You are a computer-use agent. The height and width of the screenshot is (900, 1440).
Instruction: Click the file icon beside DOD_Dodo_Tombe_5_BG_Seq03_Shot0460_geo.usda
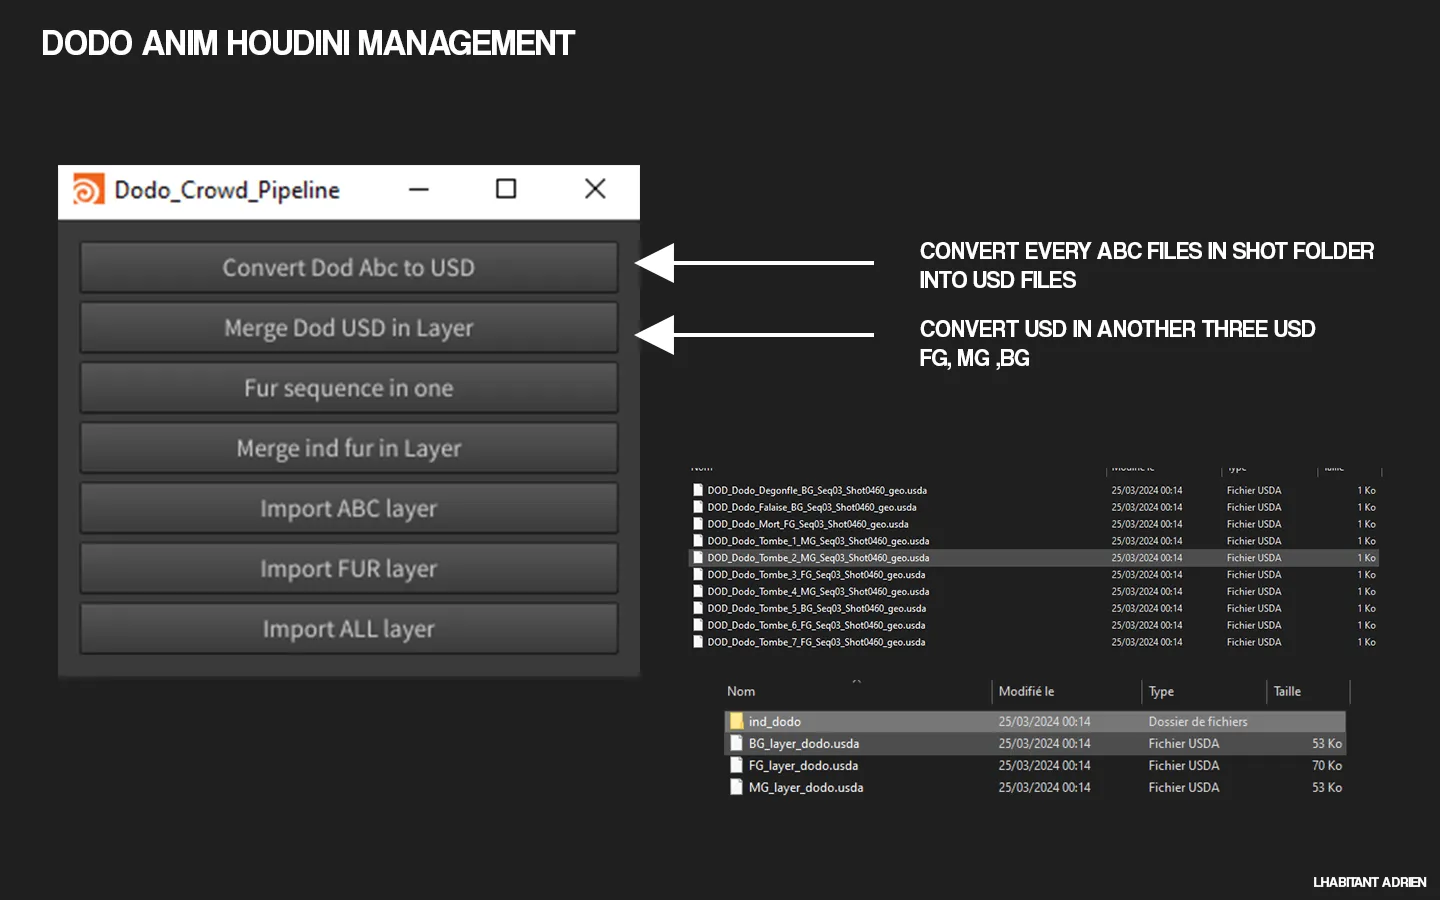point(698,608)
